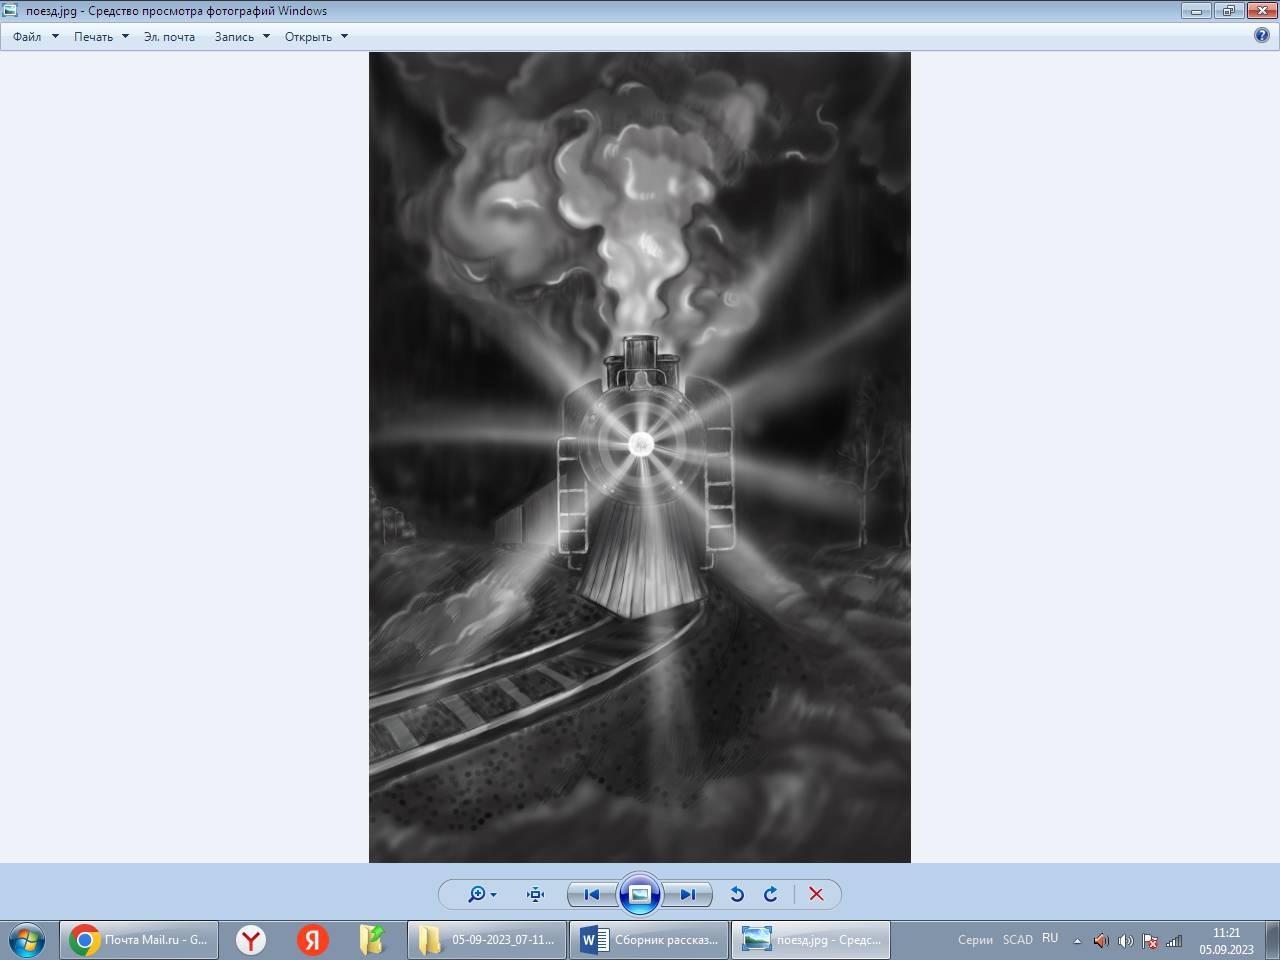Start the slideshow with center button

640,894
